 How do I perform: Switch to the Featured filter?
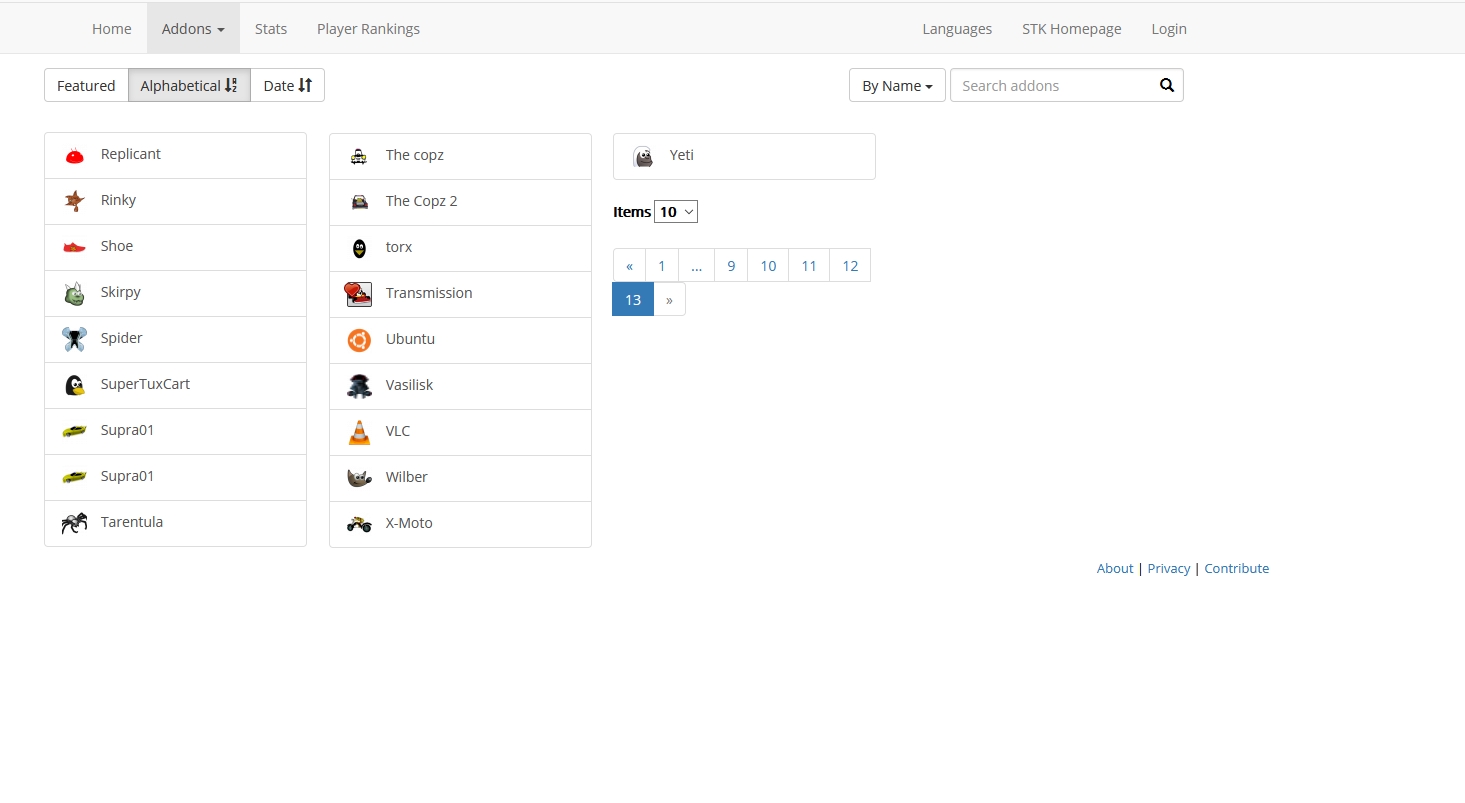click(x=86, y=85)
